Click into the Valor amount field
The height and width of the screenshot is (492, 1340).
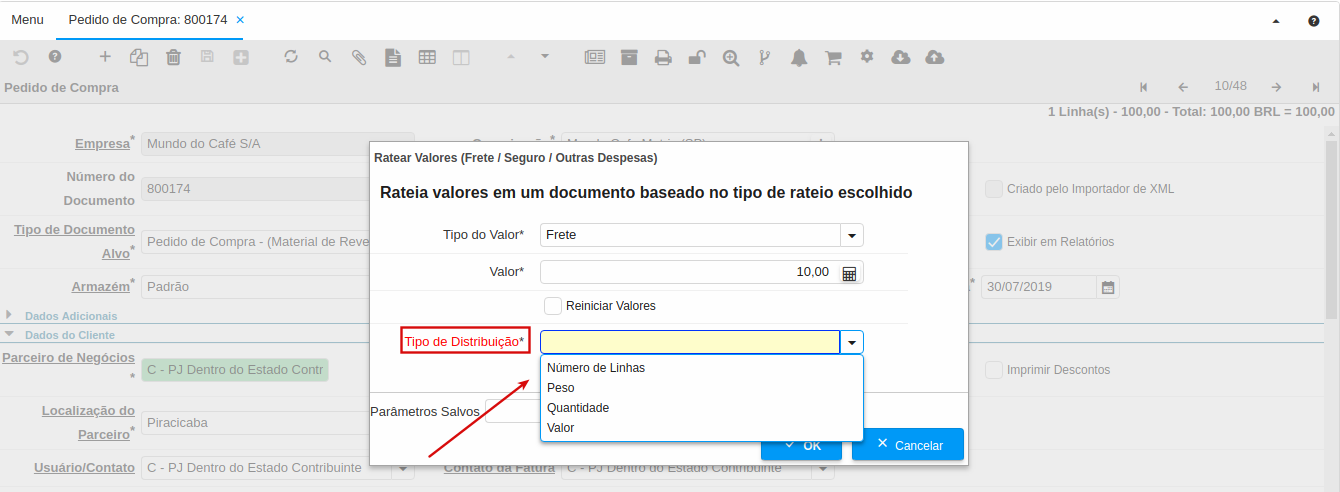688,272
